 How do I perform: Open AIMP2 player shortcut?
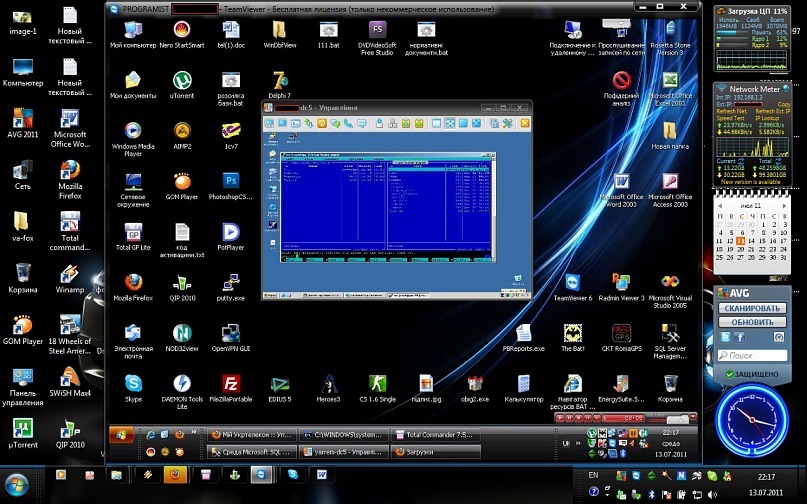[x=182, y=129]
